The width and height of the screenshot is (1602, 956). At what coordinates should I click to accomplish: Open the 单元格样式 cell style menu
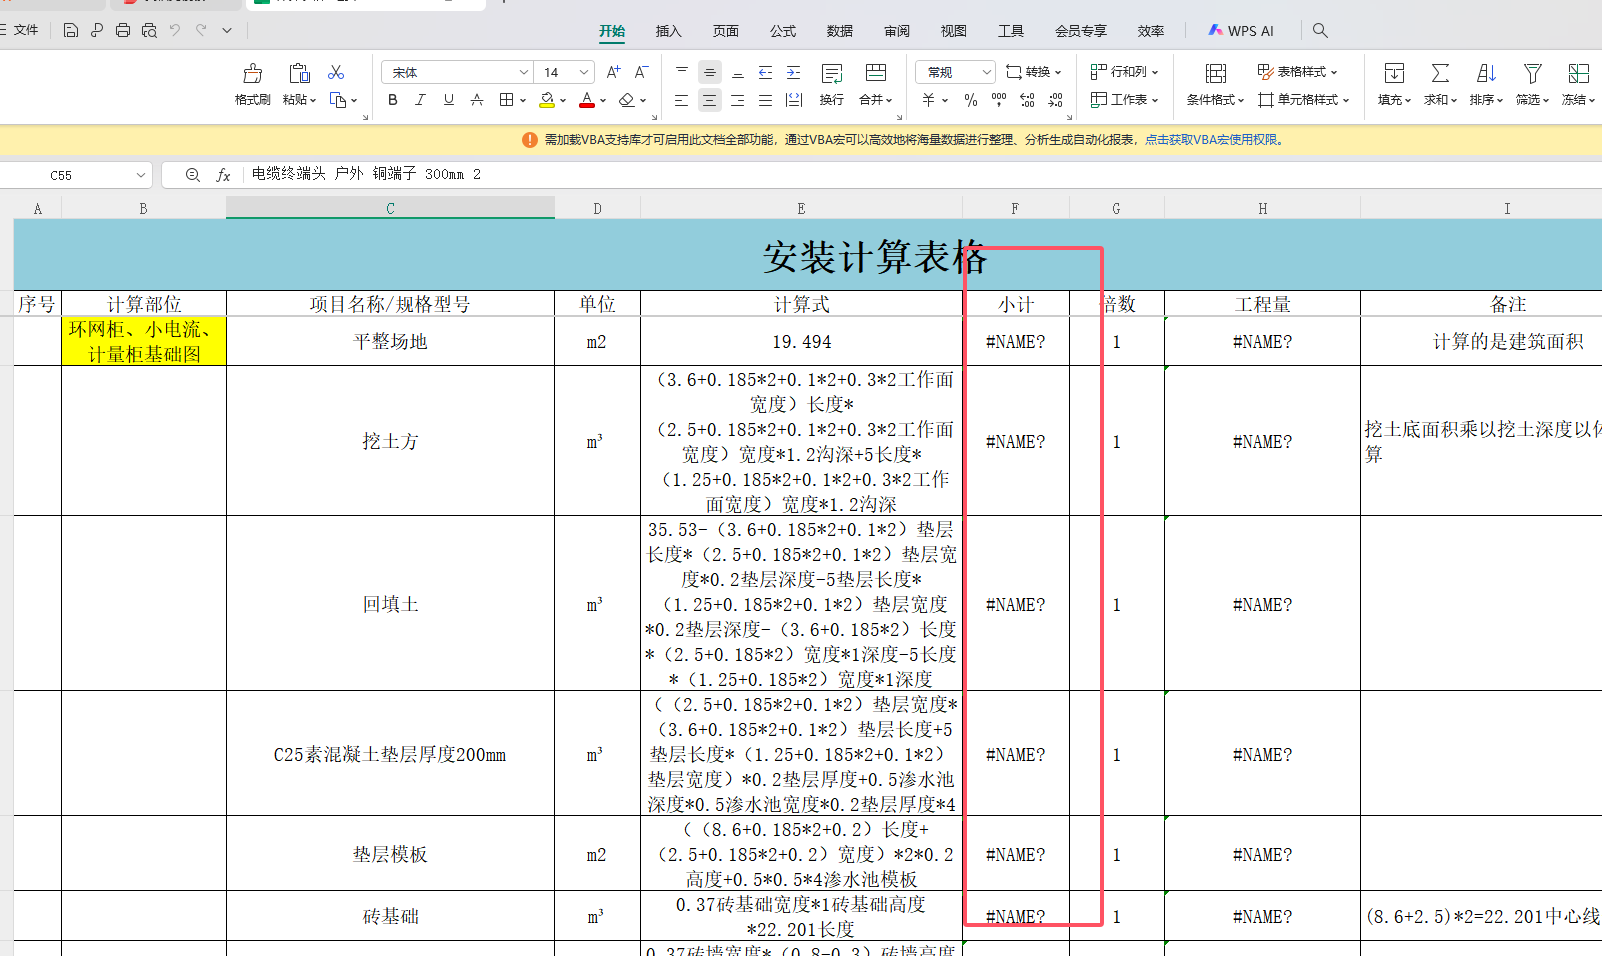[1304, 100]
